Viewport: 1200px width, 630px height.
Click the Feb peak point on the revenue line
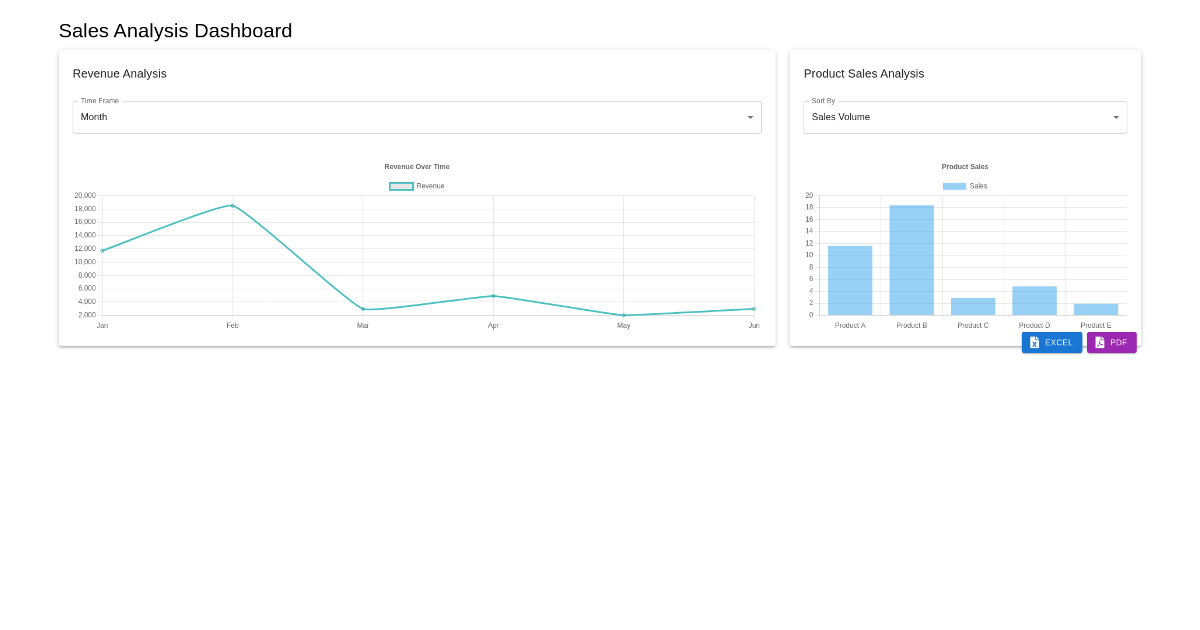click(x=232, y=205)
